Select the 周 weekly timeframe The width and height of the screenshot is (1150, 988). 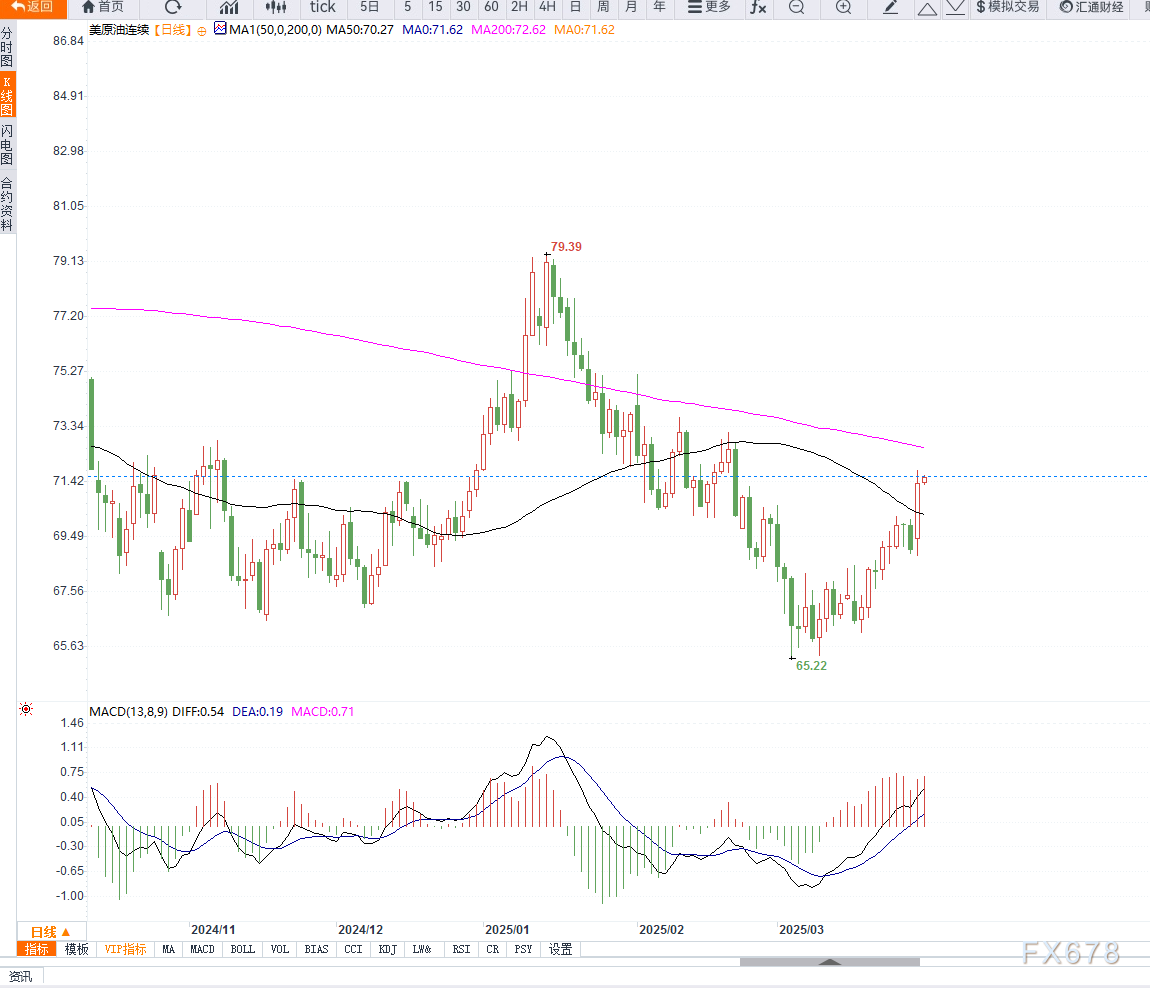pyautogui.click(x=603, y=7)
